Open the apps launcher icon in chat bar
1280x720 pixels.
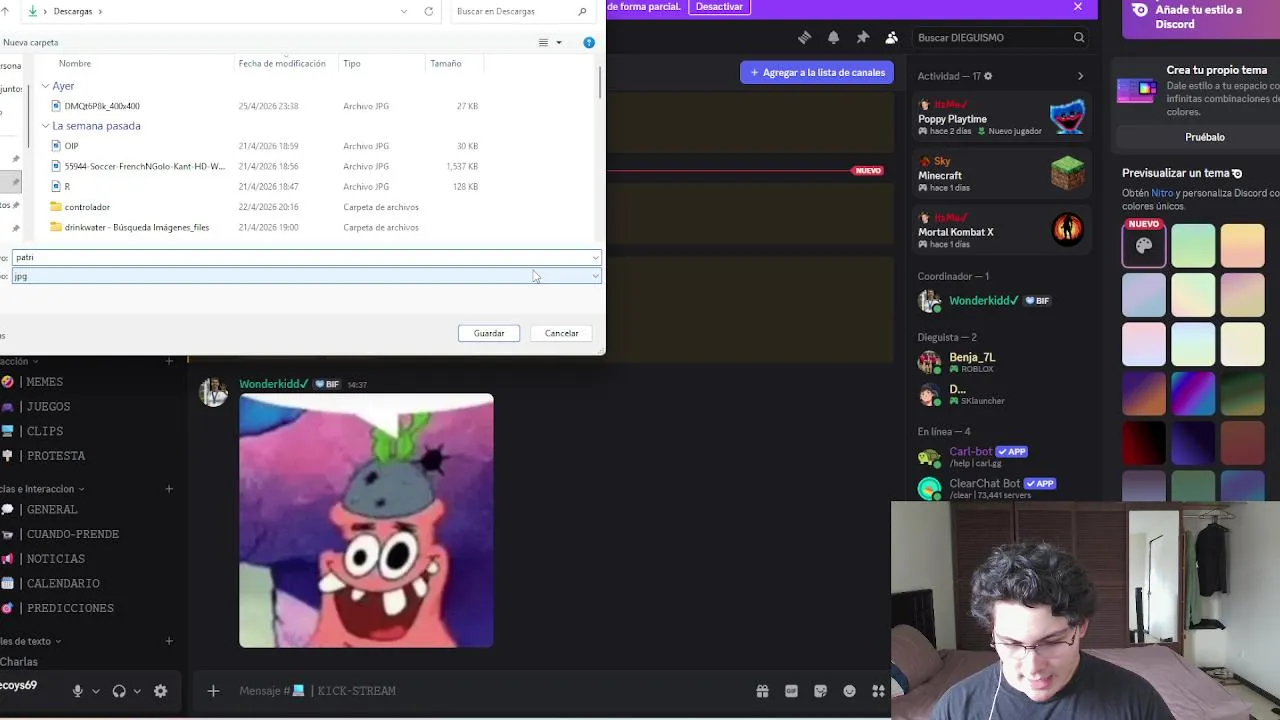pyautogui.click(x=878, y=691)
